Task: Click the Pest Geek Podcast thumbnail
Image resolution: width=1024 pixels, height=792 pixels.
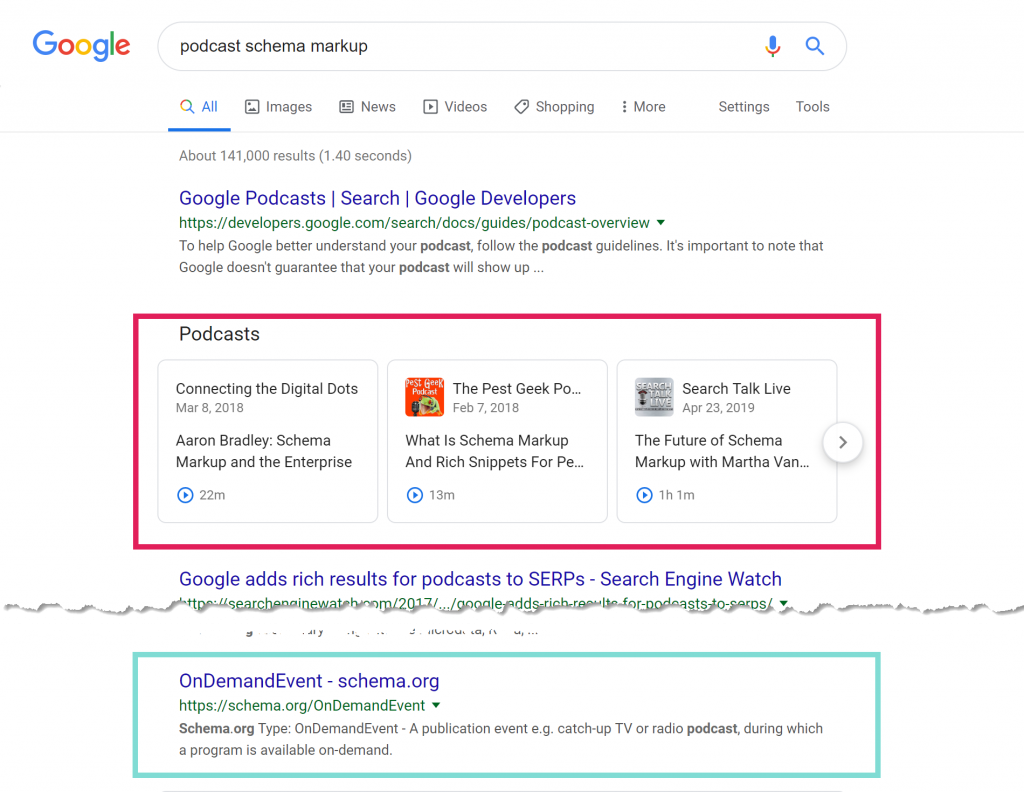Action: coord(424,397)
